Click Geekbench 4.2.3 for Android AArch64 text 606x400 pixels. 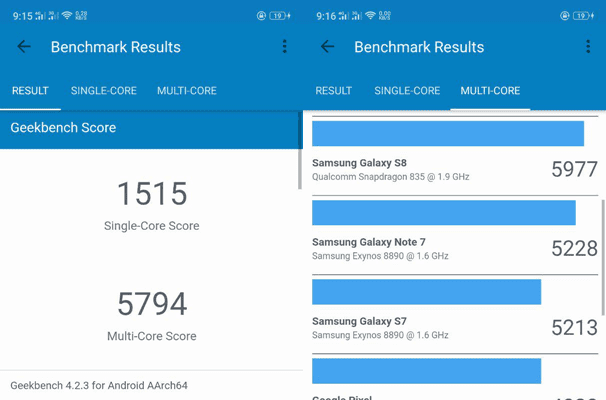click(99, 386)
